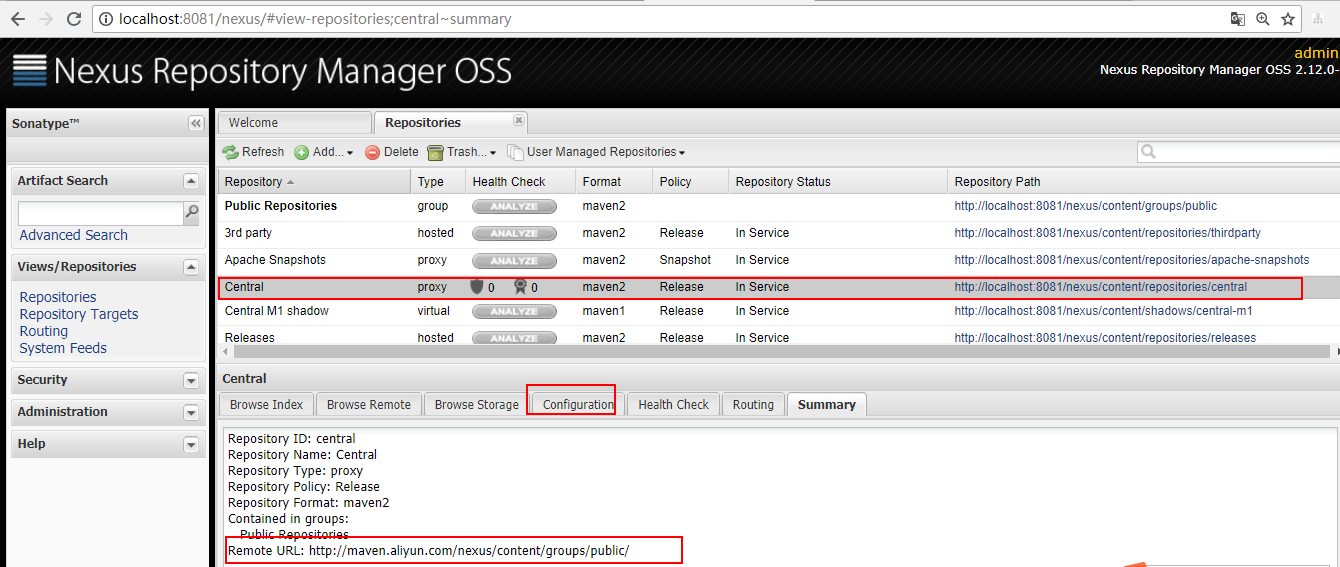Click the translate page icon
This screenshot has height=567, width=1340.
[x=1238, y=19]
